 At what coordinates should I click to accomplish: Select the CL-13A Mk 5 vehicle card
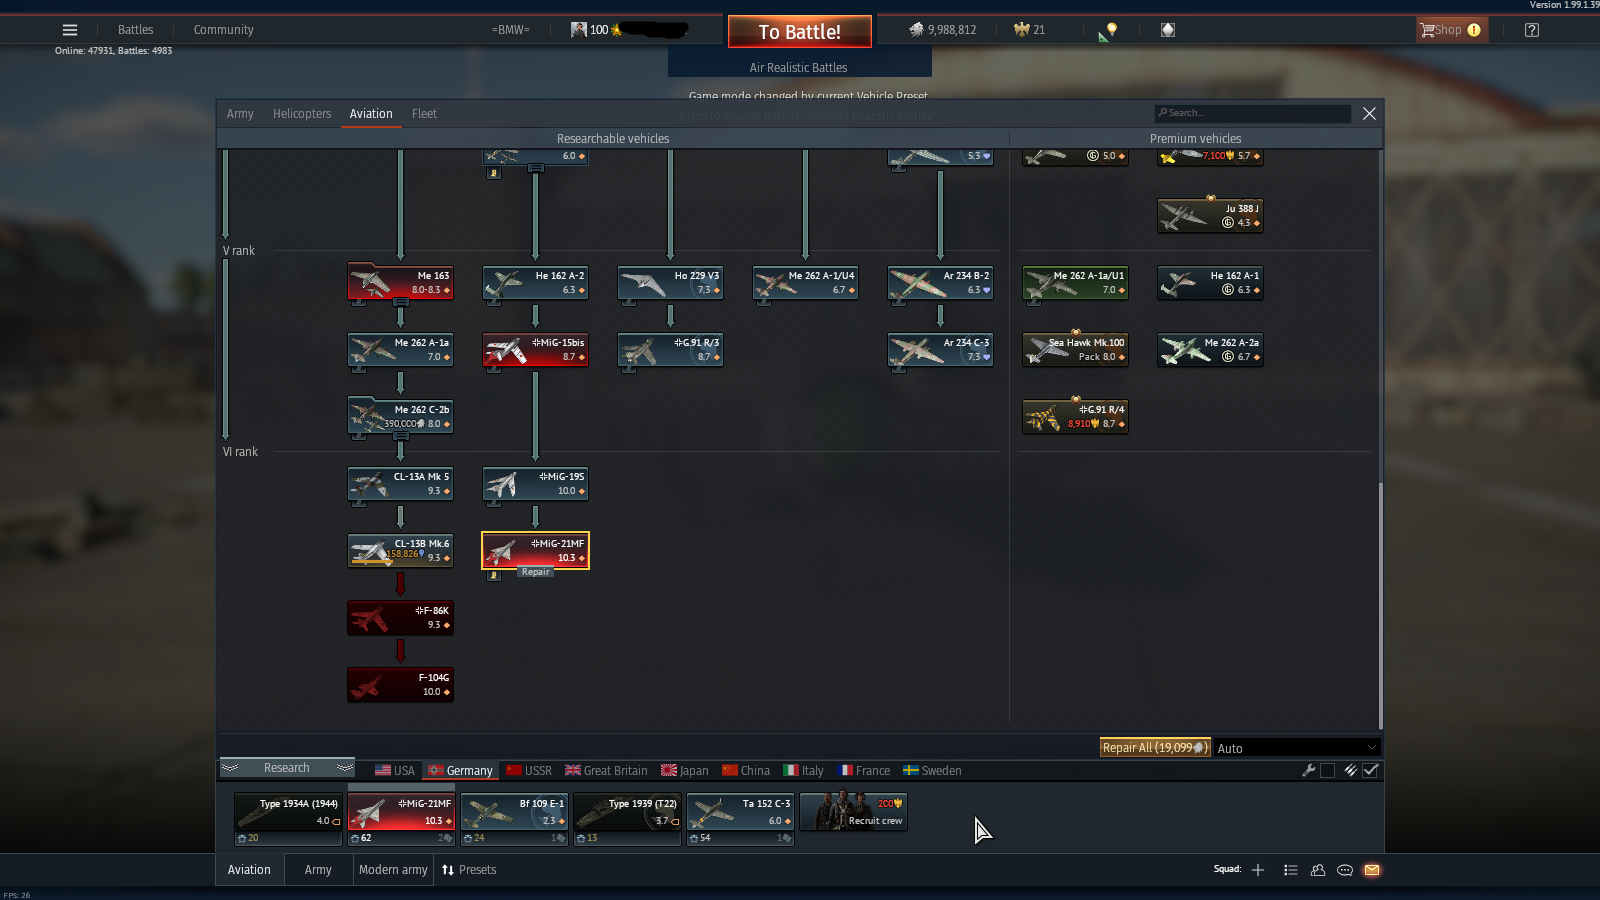point(400,483)
